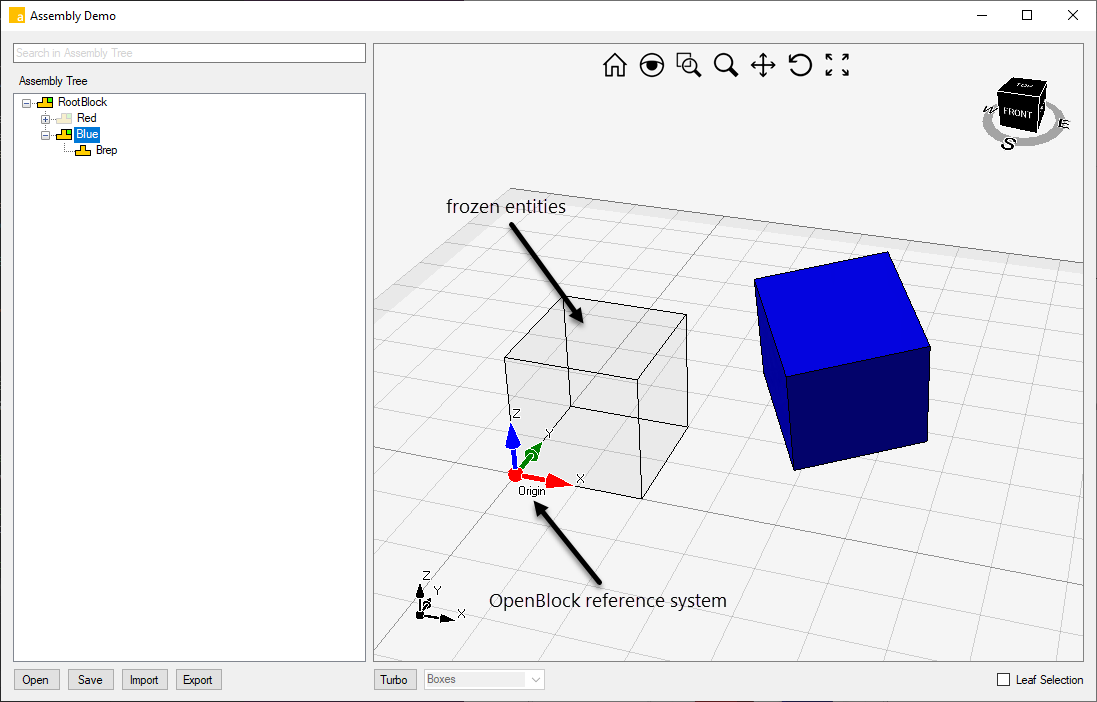Collapse the Blue block node
This screenshot has height=702, width=1097.
pyautogui.click(x=44, y=134)
